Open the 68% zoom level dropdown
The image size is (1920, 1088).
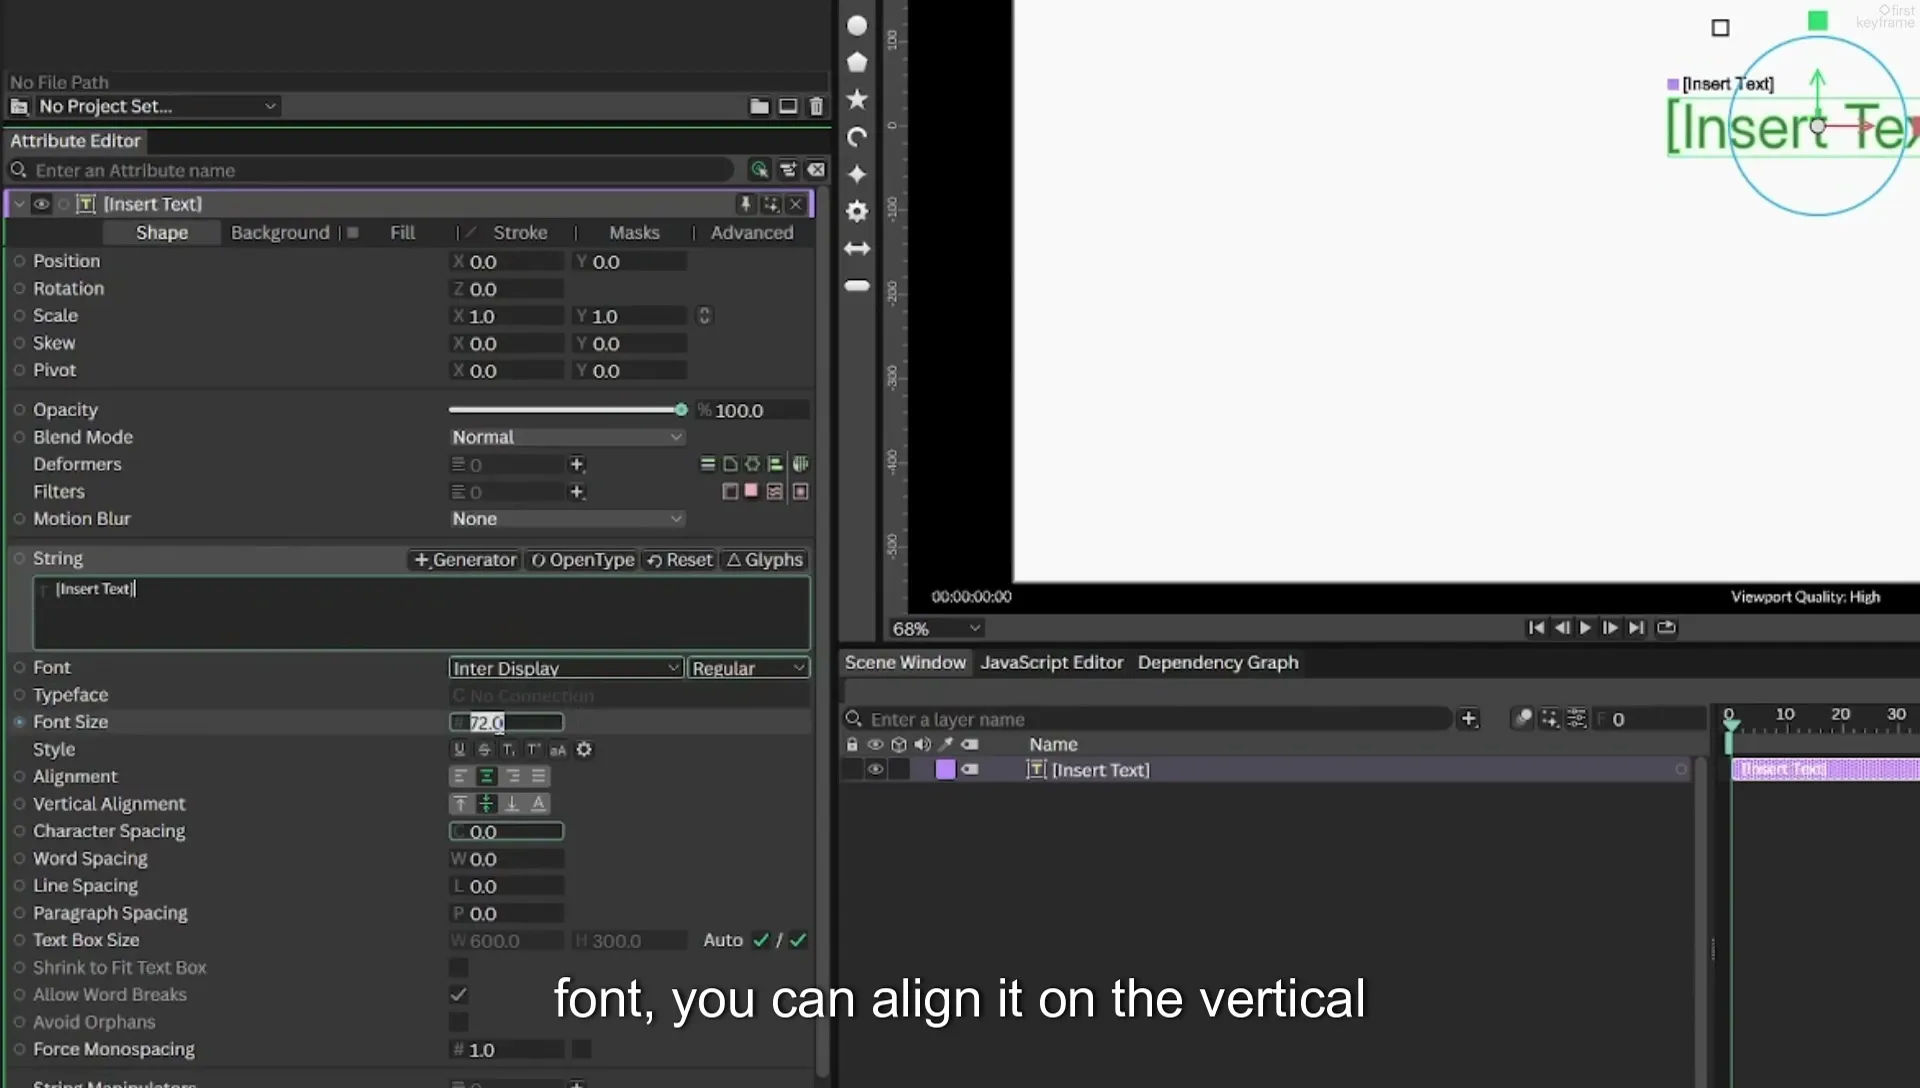click(936, 628)
